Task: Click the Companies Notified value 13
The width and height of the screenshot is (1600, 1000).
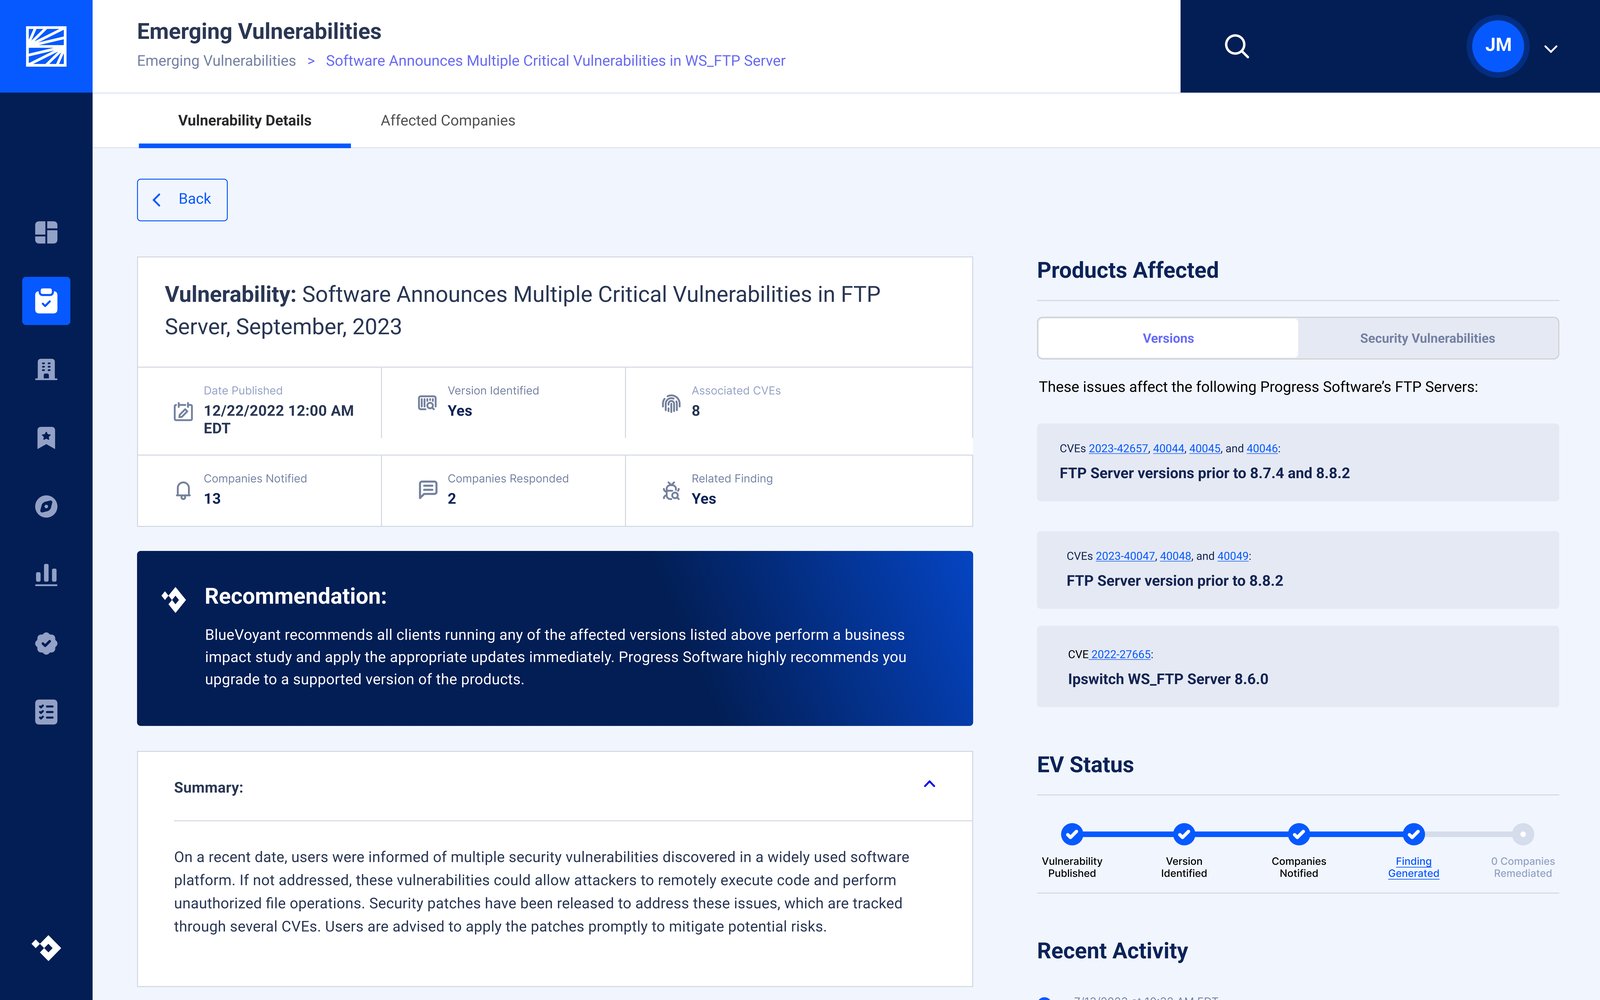Action: click(x=212, y=499)
